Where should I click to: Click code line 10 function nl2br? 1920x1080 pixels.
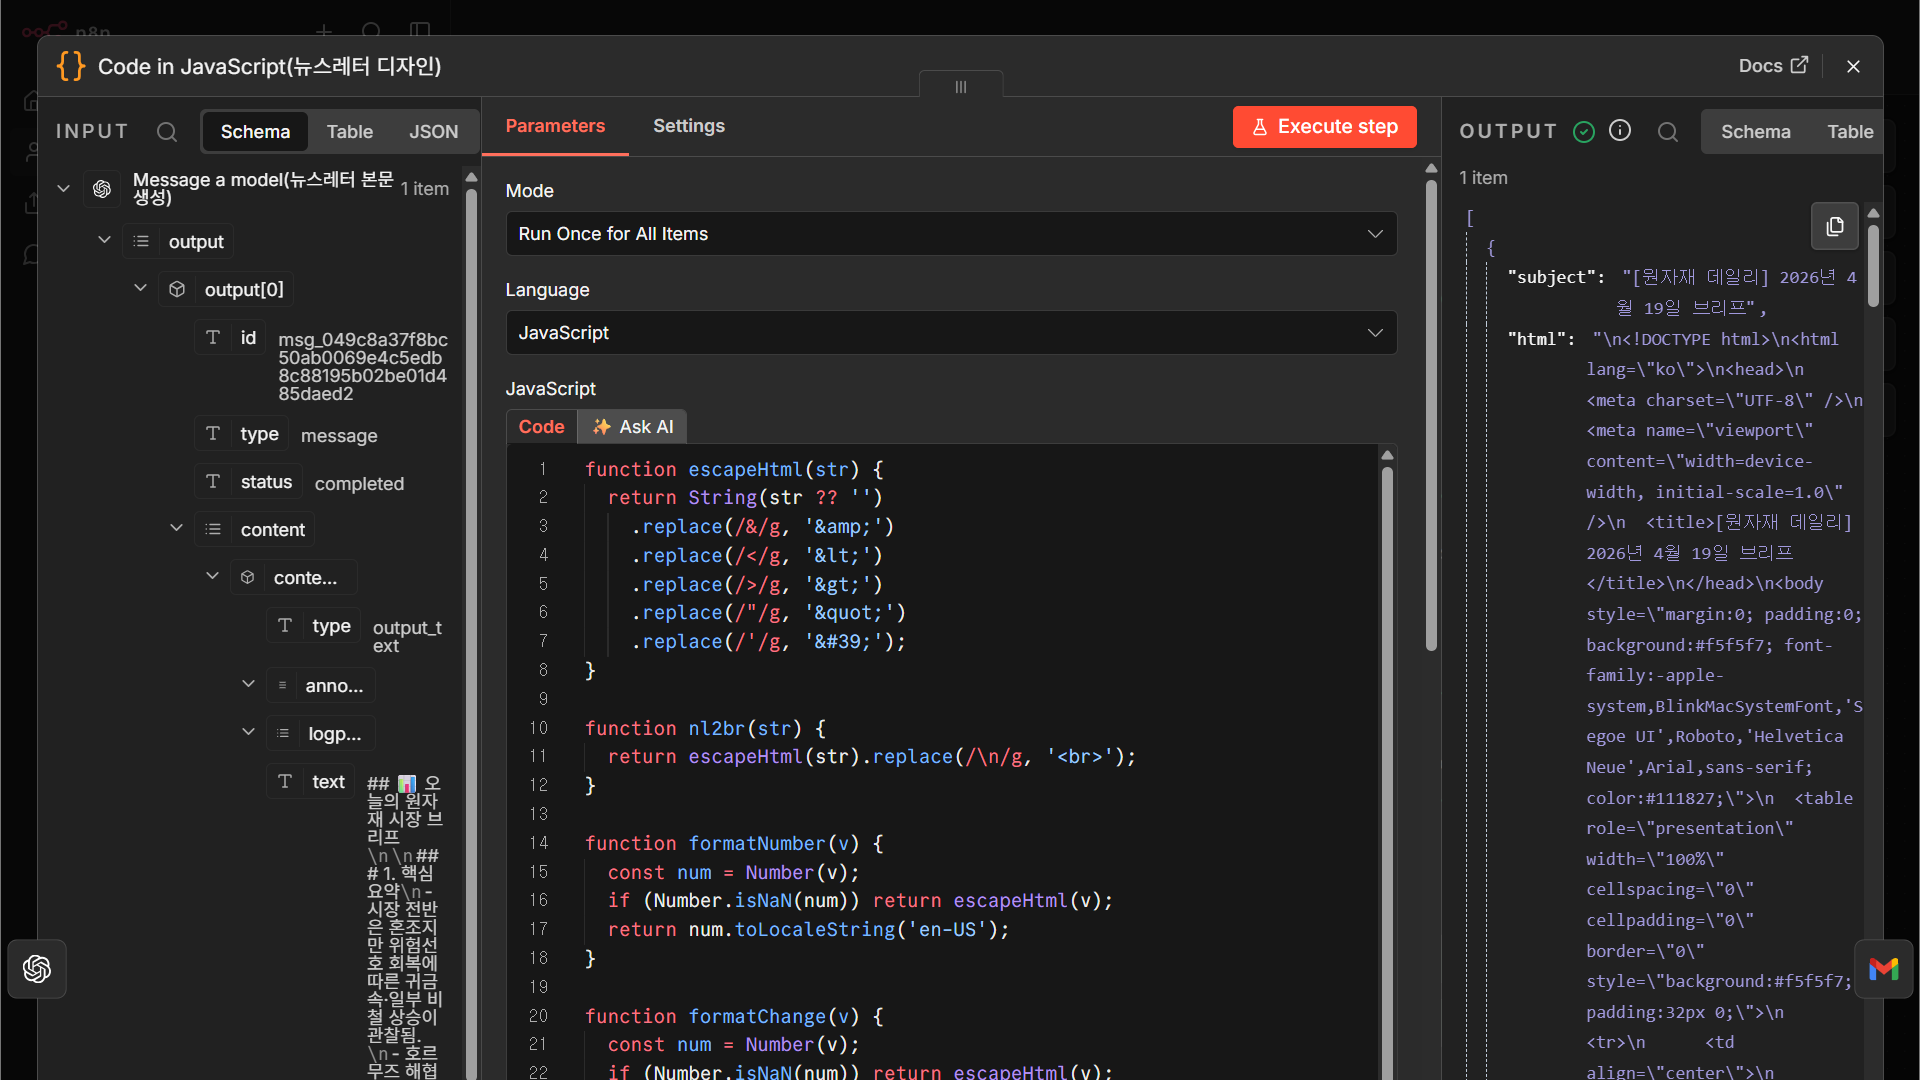coord(705,728)
